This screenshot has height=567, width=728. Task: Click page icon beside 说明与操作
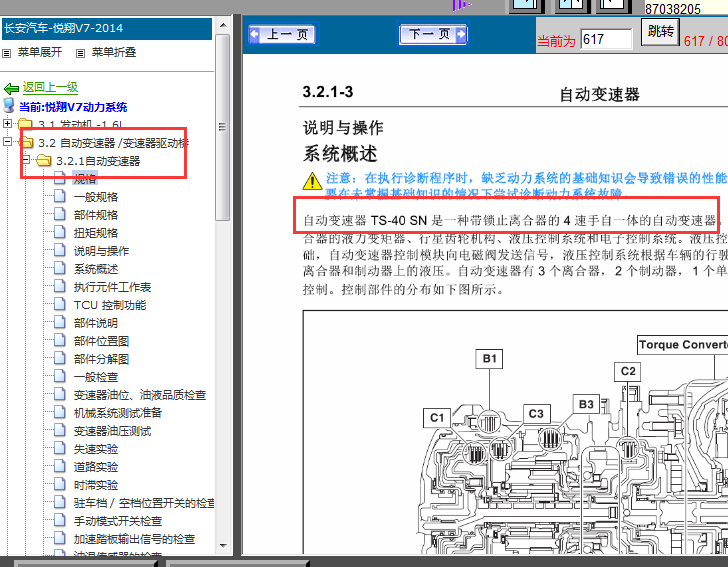pos(60,250)
